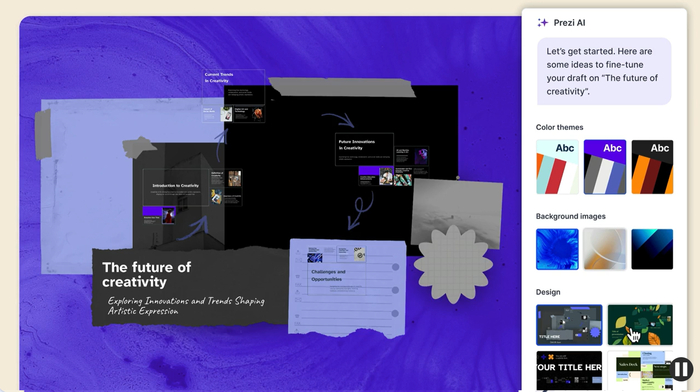Click the Prezi AI suggestion message bubble
Screen dimensions: 700x392
pos(604,71)
